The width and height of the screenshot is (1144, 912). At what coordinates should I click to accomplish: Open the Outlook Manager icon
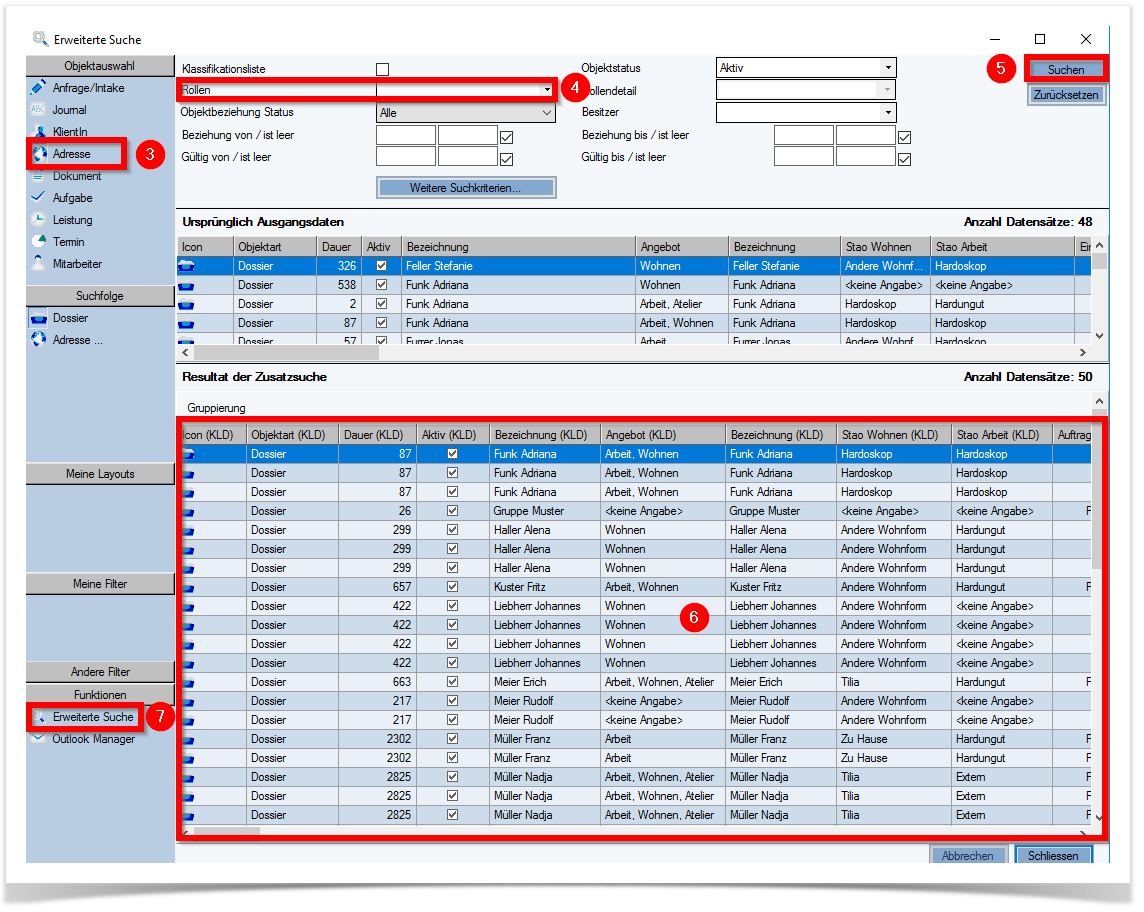pos(39,739)
